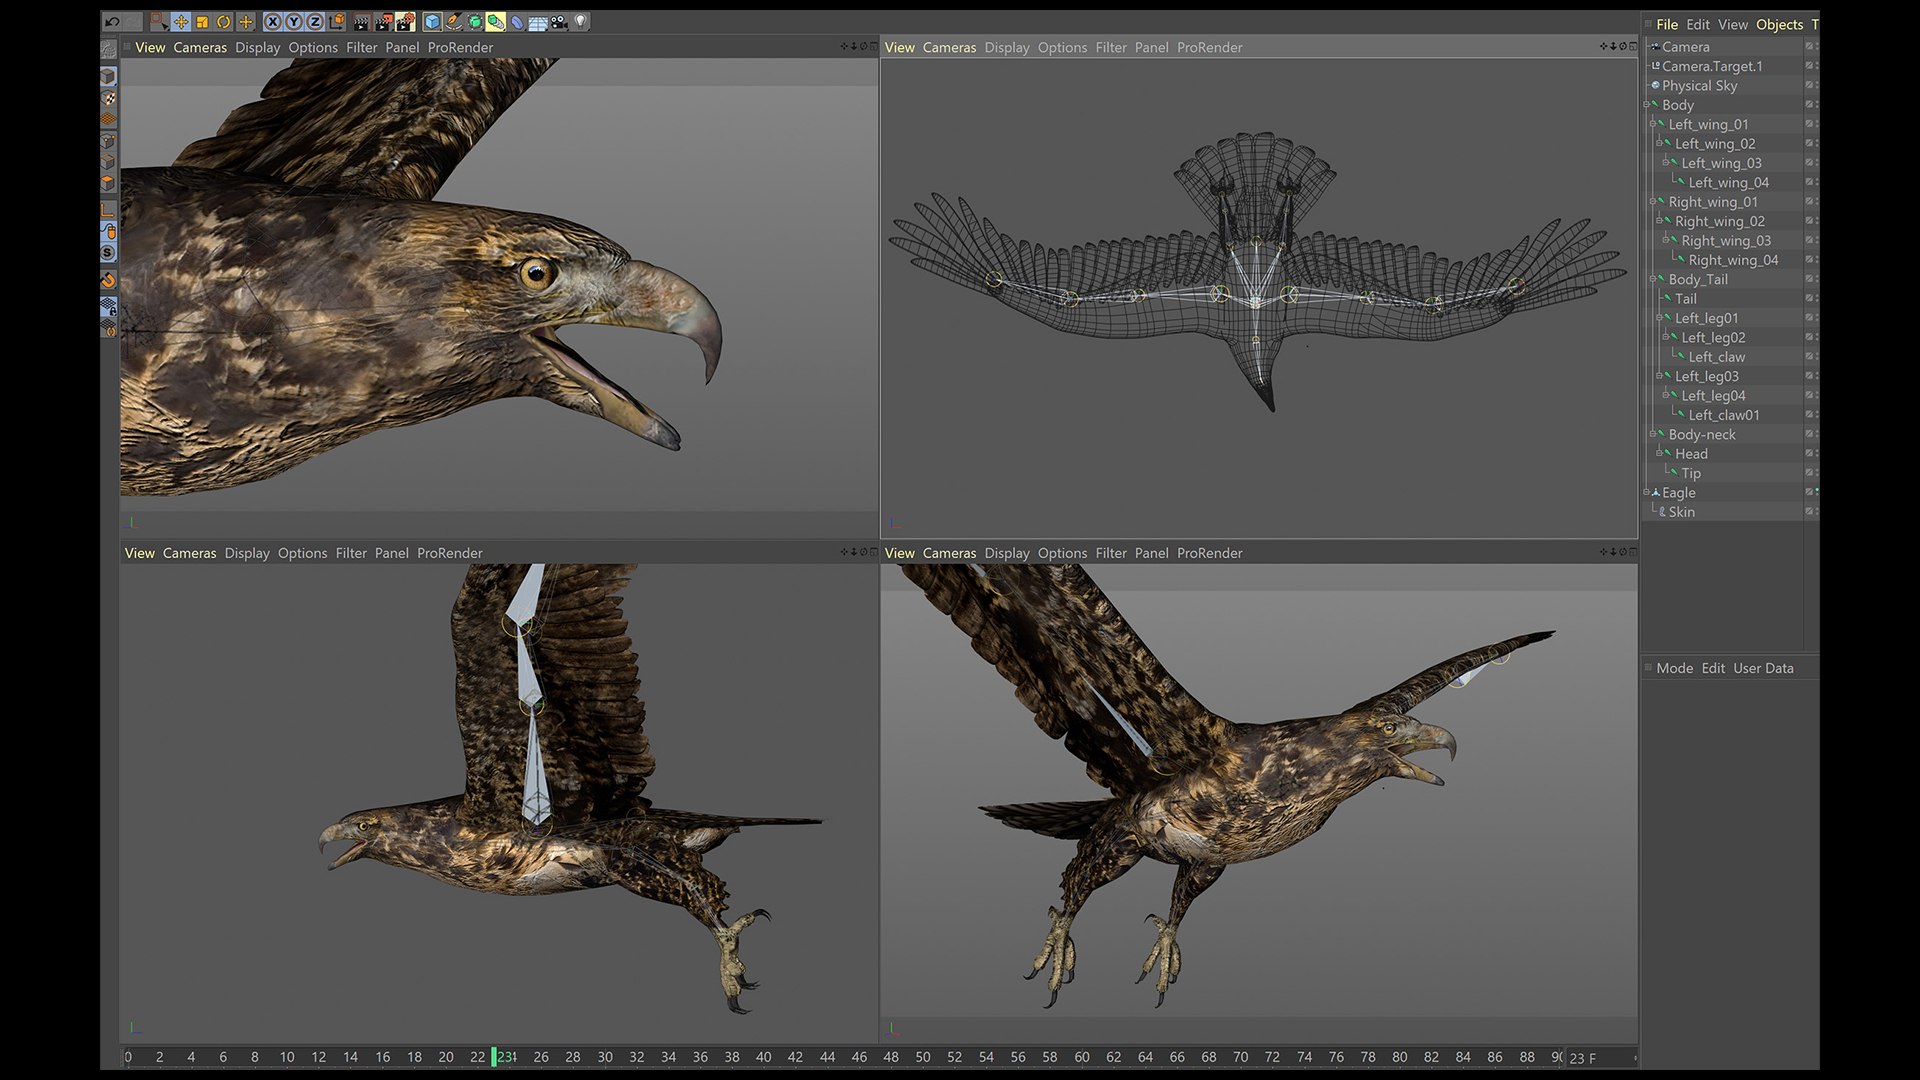This screenshot has height=1080, width=1920.
Task: Switch the coordinate system icon
Action: (x=337, y=21)
